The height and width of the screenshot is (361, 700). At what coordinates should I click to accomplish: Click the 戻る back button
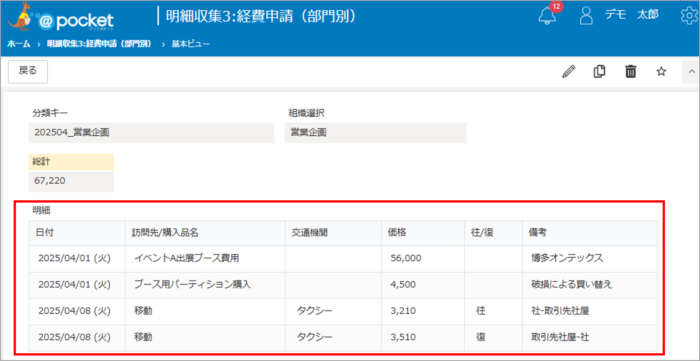[28, 71]
